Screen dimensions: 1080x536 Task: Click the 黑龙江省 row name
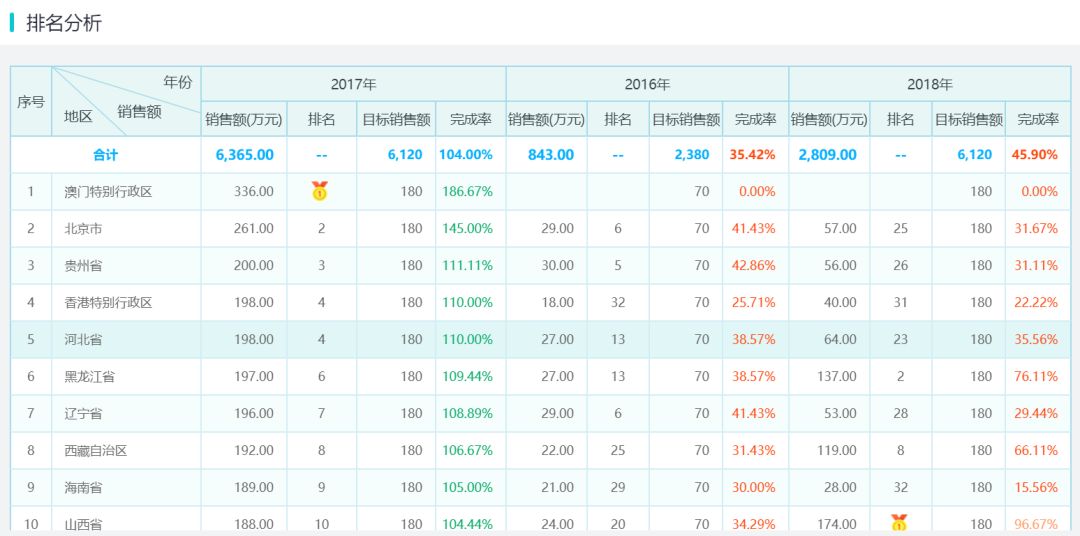point(89,377)
